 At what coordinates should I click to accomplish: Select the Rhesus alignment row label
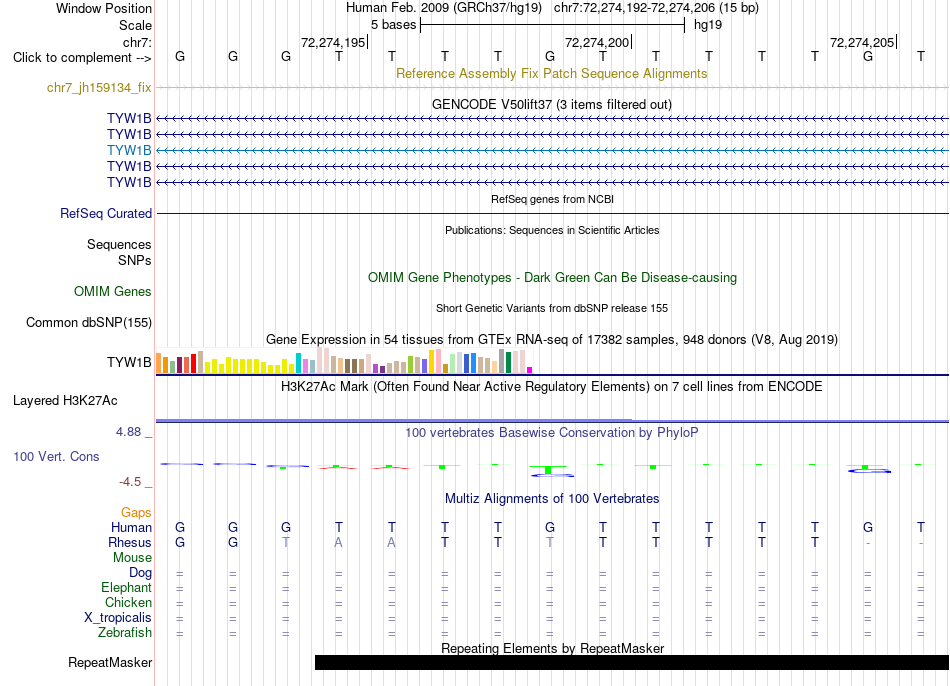point(130,542)
